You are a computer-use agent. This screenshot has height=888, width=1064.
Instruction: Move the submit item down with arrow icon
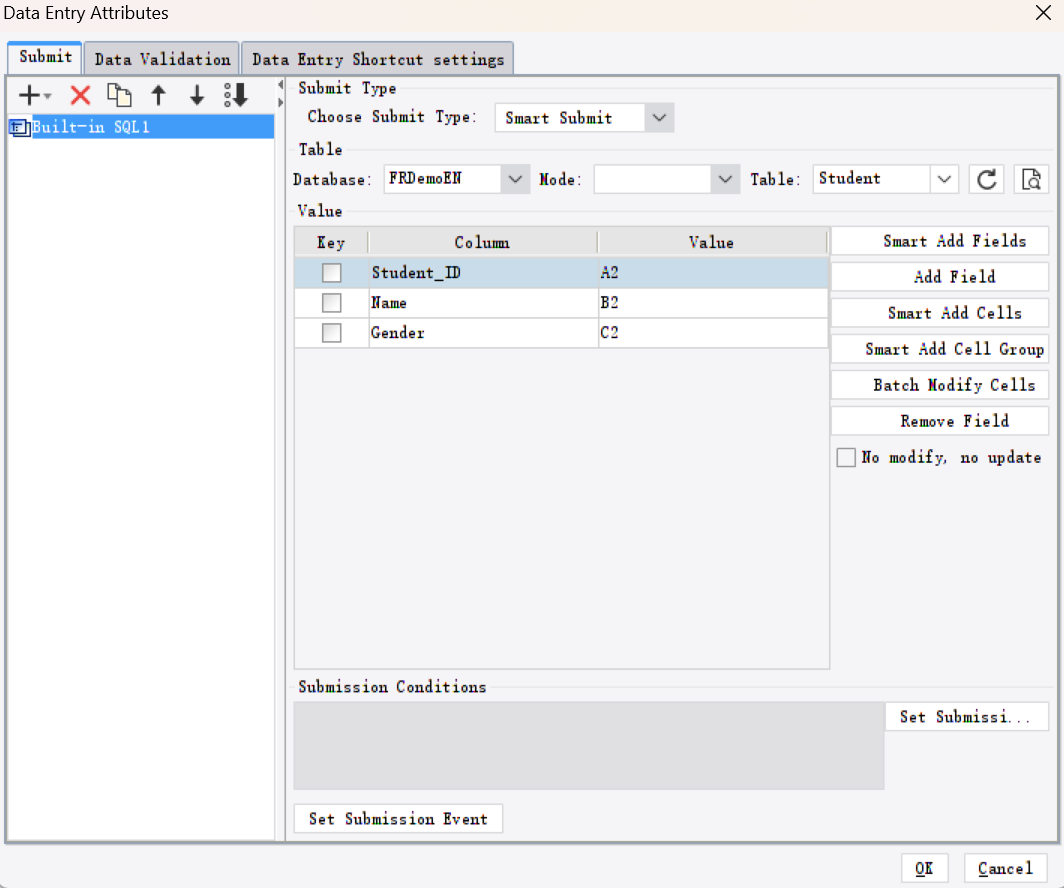[x=196, y=95]
